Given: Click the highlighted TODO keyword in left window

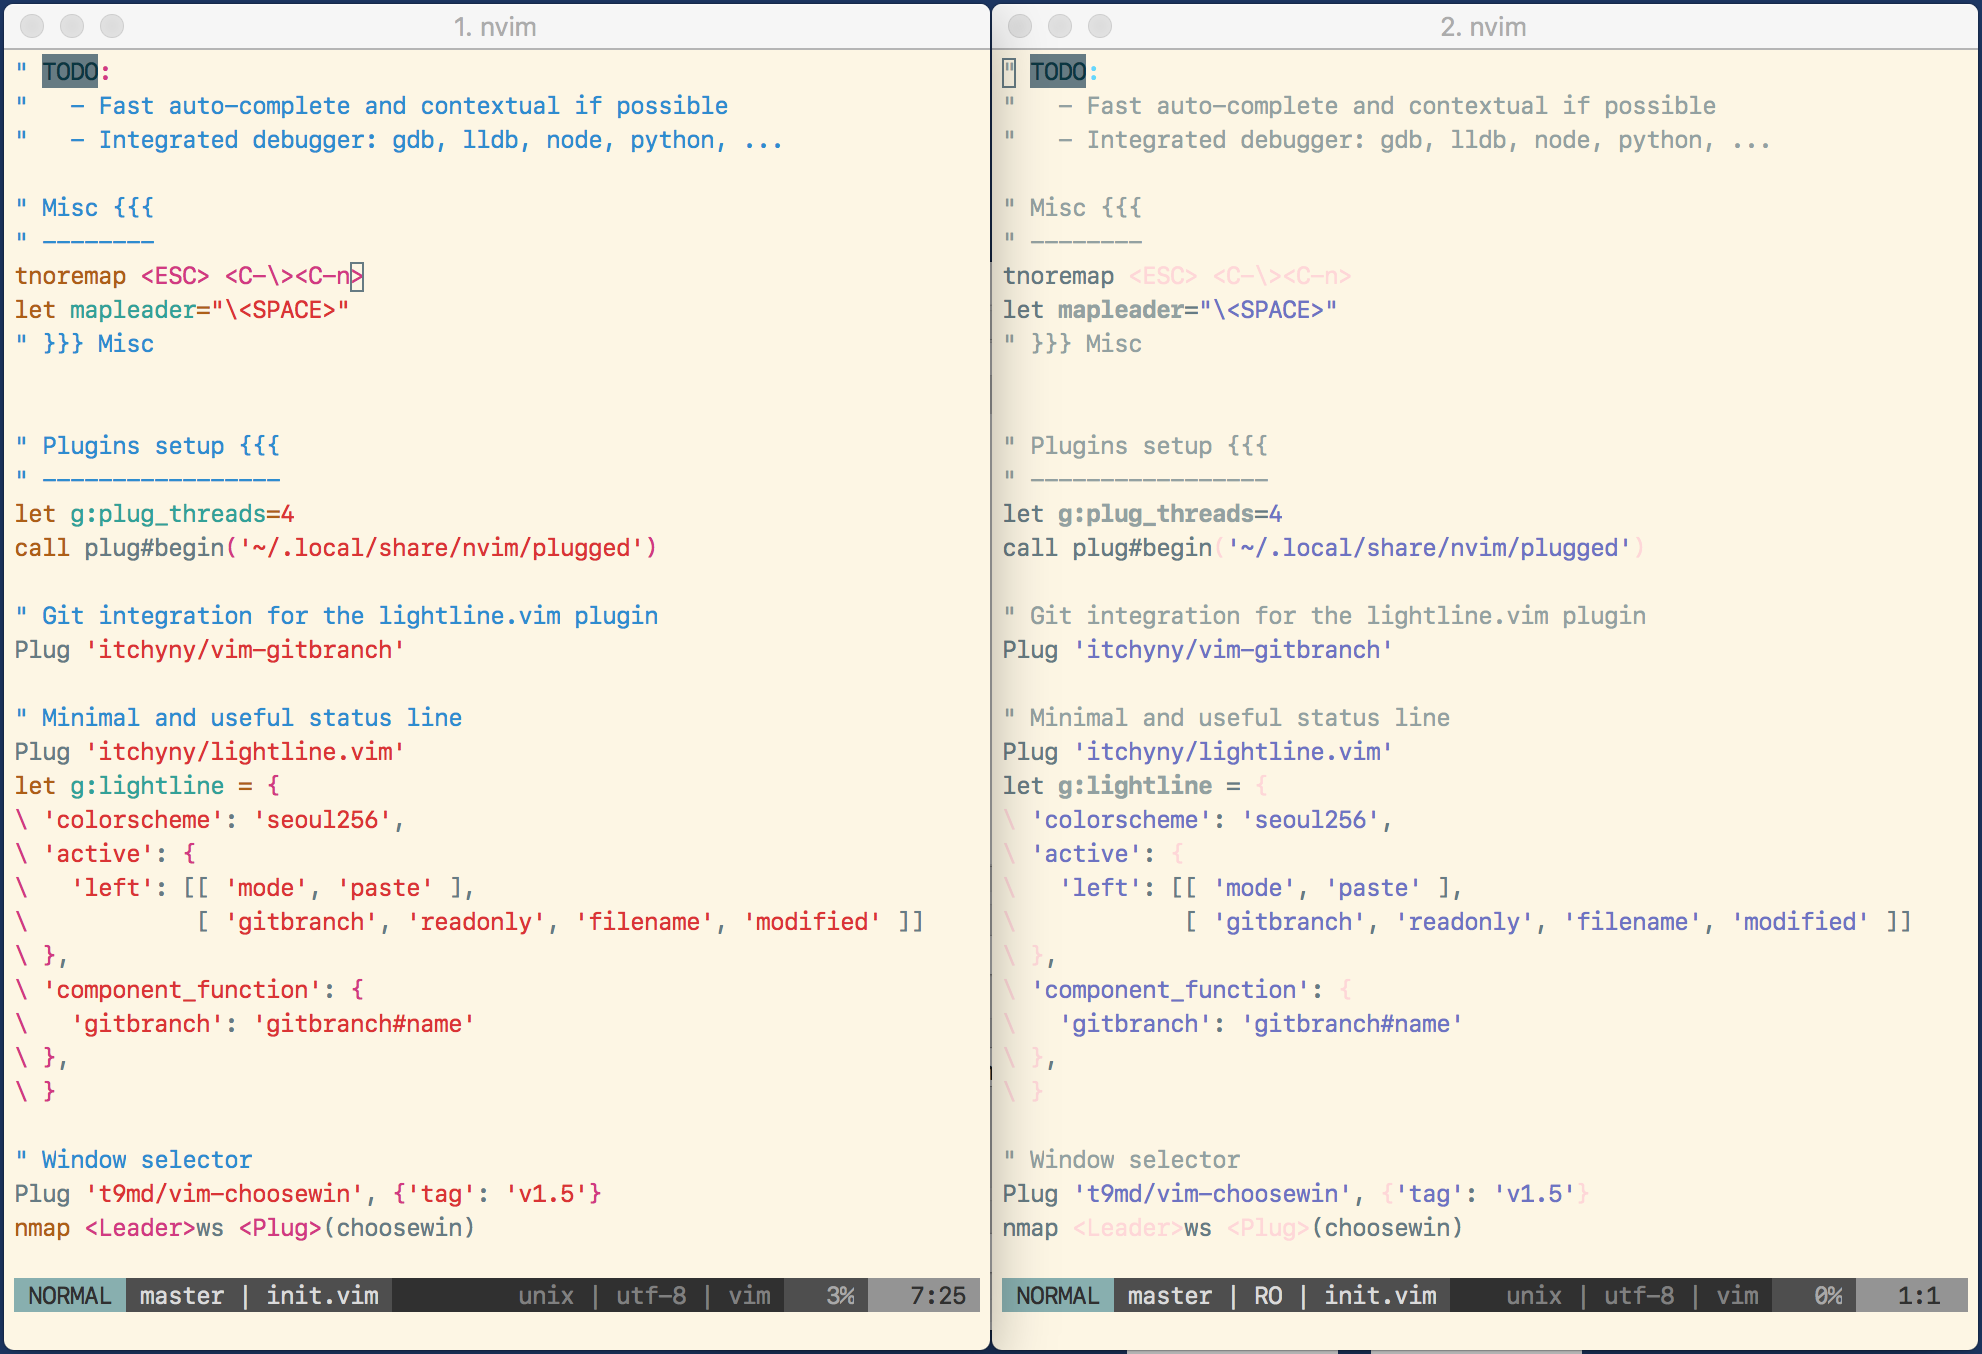Looking at the screenshot, I should [x=68, y=70].
